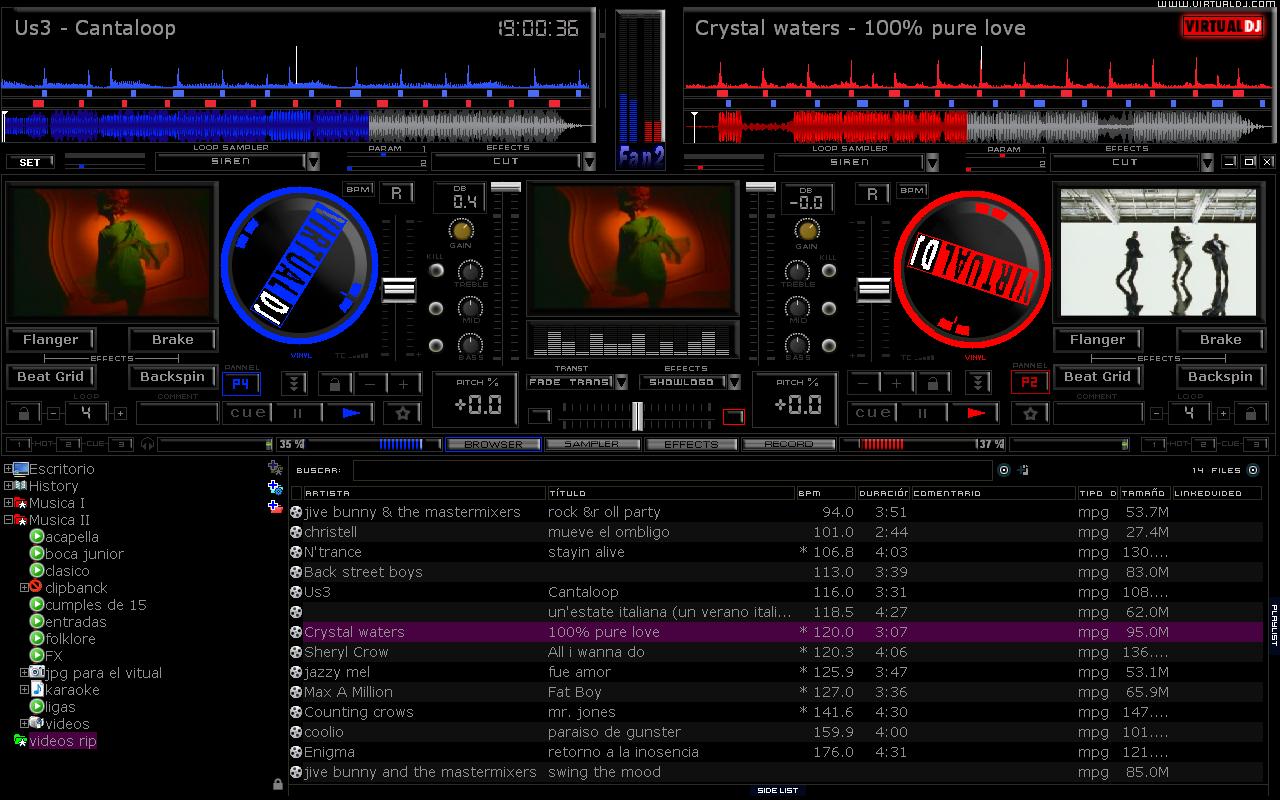Open the left deck effects CUT dropdown

point(589,162)
